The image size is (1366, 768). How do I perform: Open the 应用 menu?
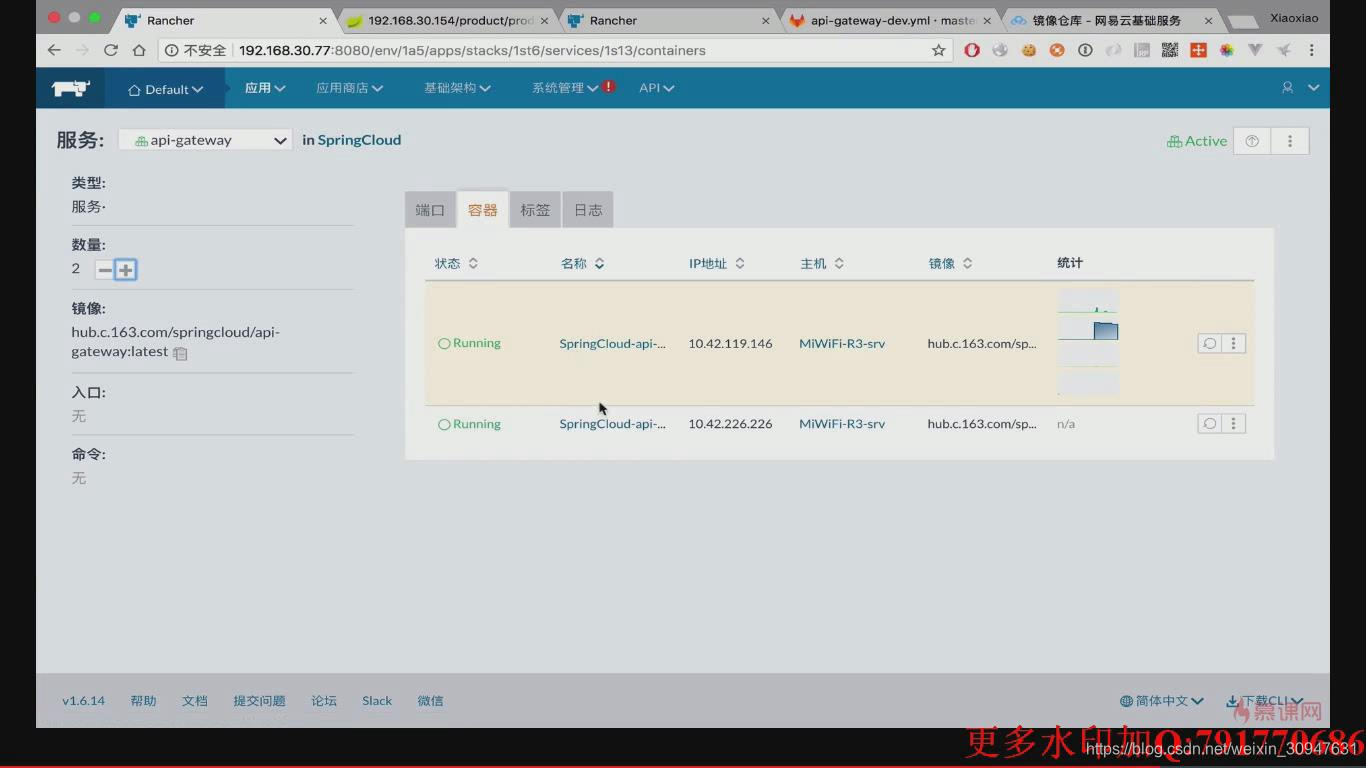(x=265, y=88)
